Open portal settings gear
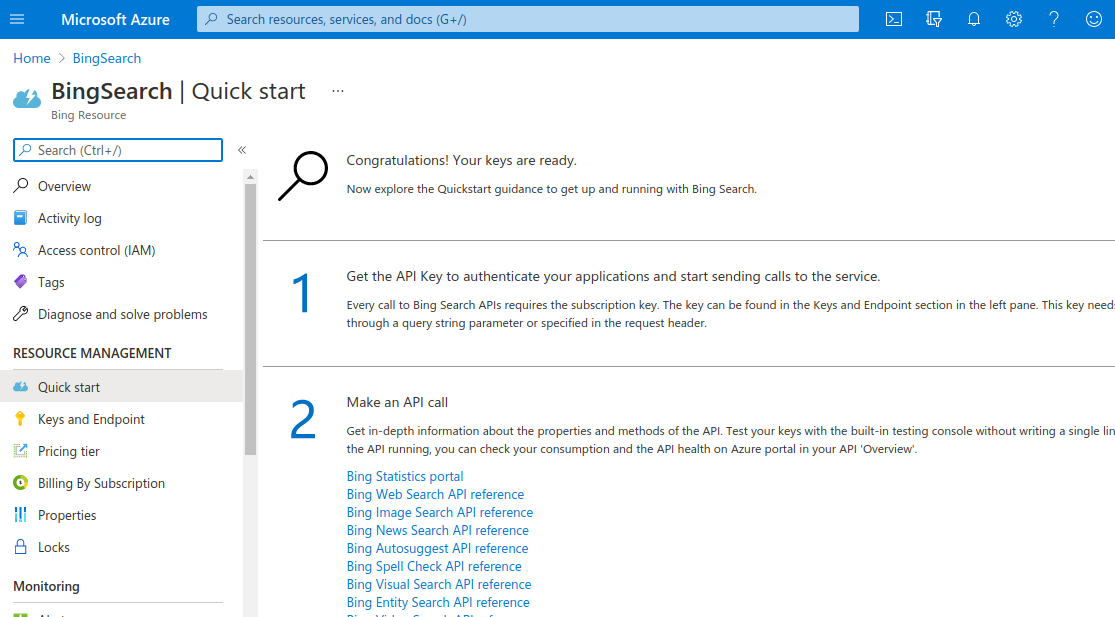 point(1013,19)
